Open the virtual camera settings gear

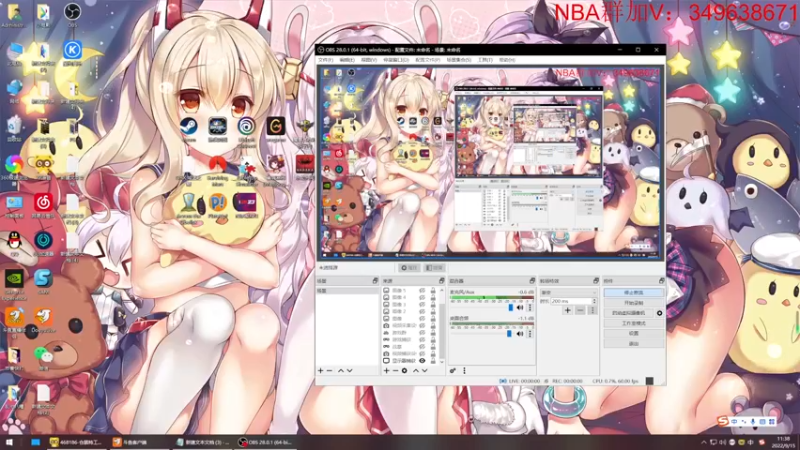tap(660, 313)
